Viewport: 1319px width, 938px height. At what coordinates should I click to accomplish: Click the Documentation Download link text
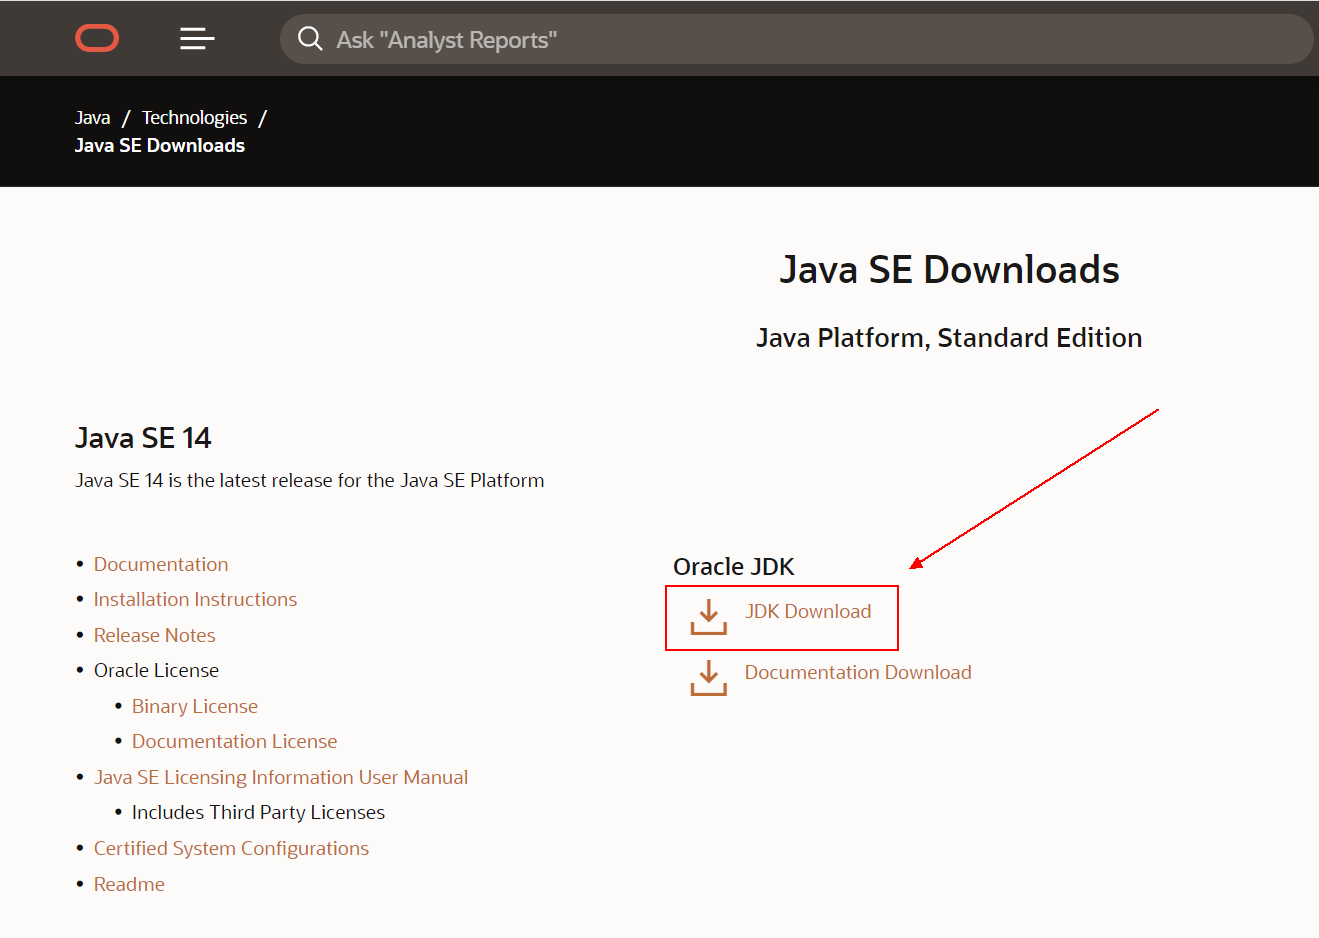[858, 672]
